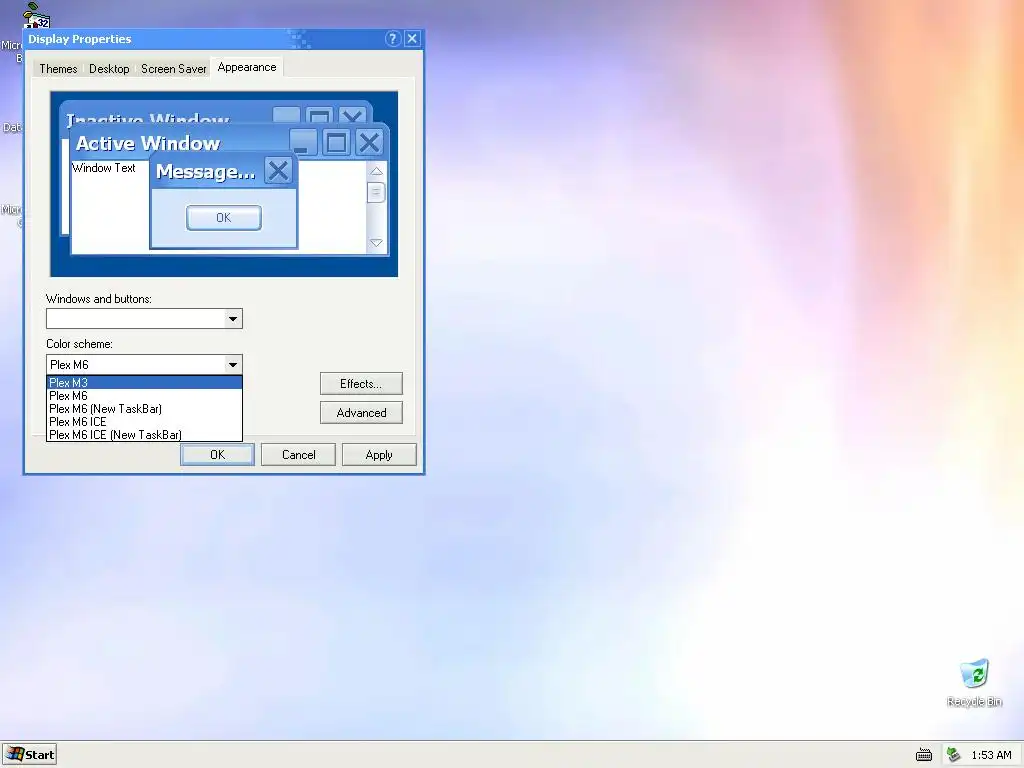The width and height of the screenshot is (1024, 768).
Task: Click the Active Window preview minimize icon
Action: tap(303, 142)
